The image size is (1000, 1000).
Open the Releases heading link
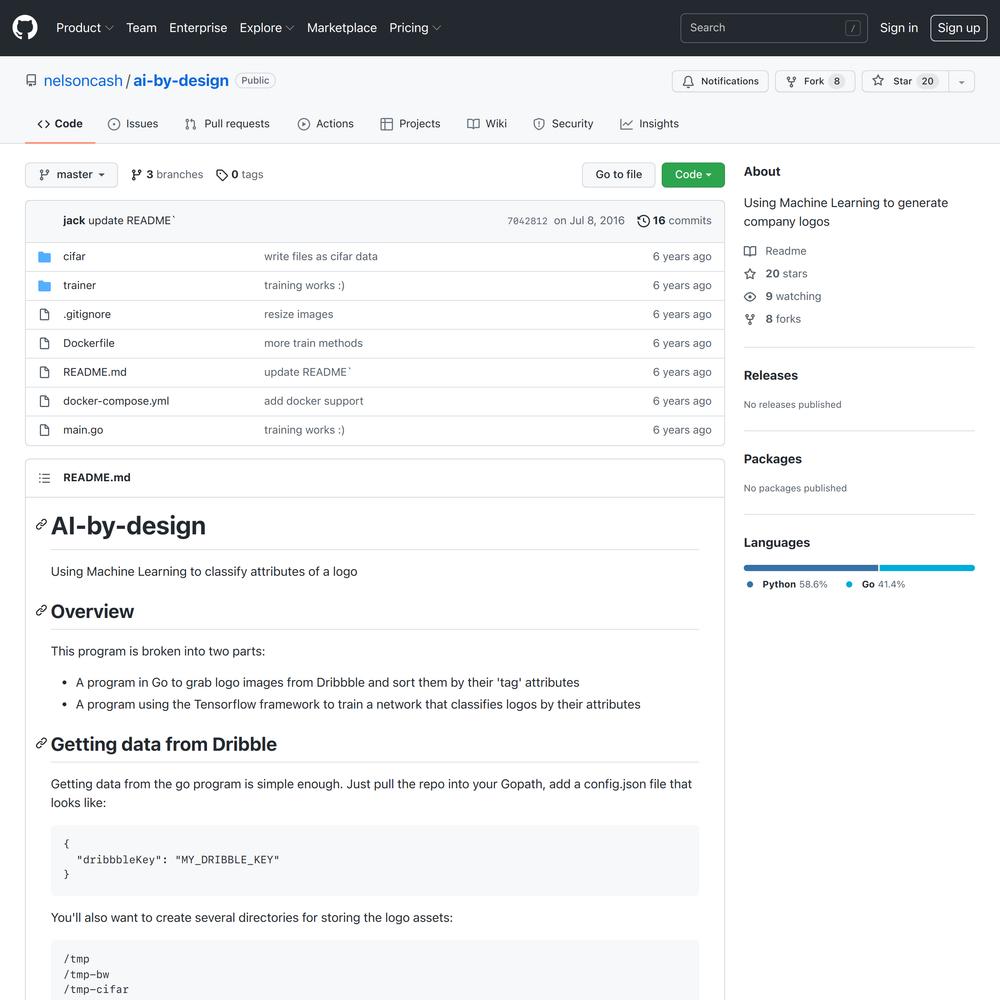[x=770, y=376]
